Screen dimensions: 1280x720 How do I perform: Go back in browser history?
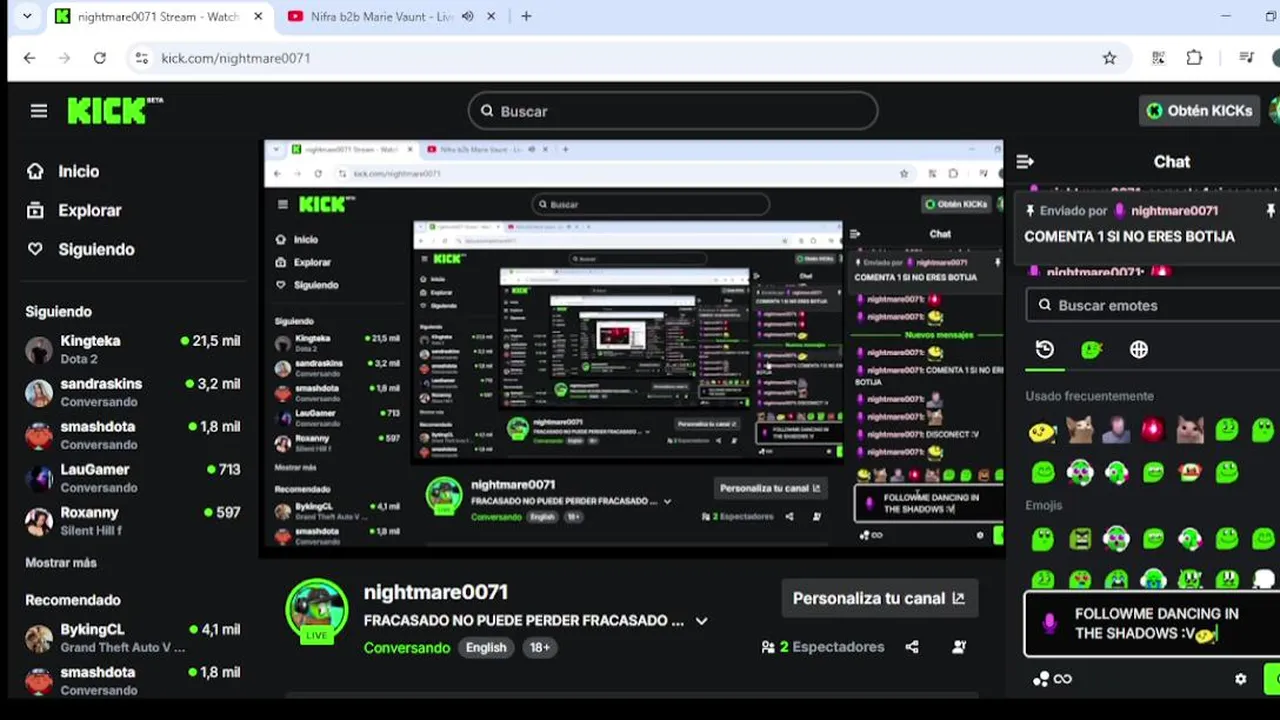29,58
